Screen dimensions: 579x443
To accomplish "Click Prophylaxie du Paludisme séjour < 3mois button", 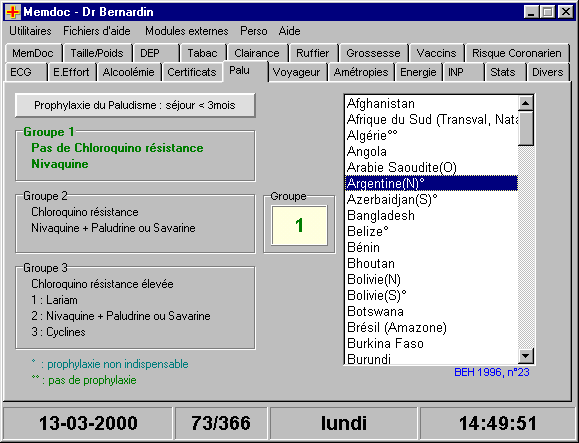I will tap(135, 105).
